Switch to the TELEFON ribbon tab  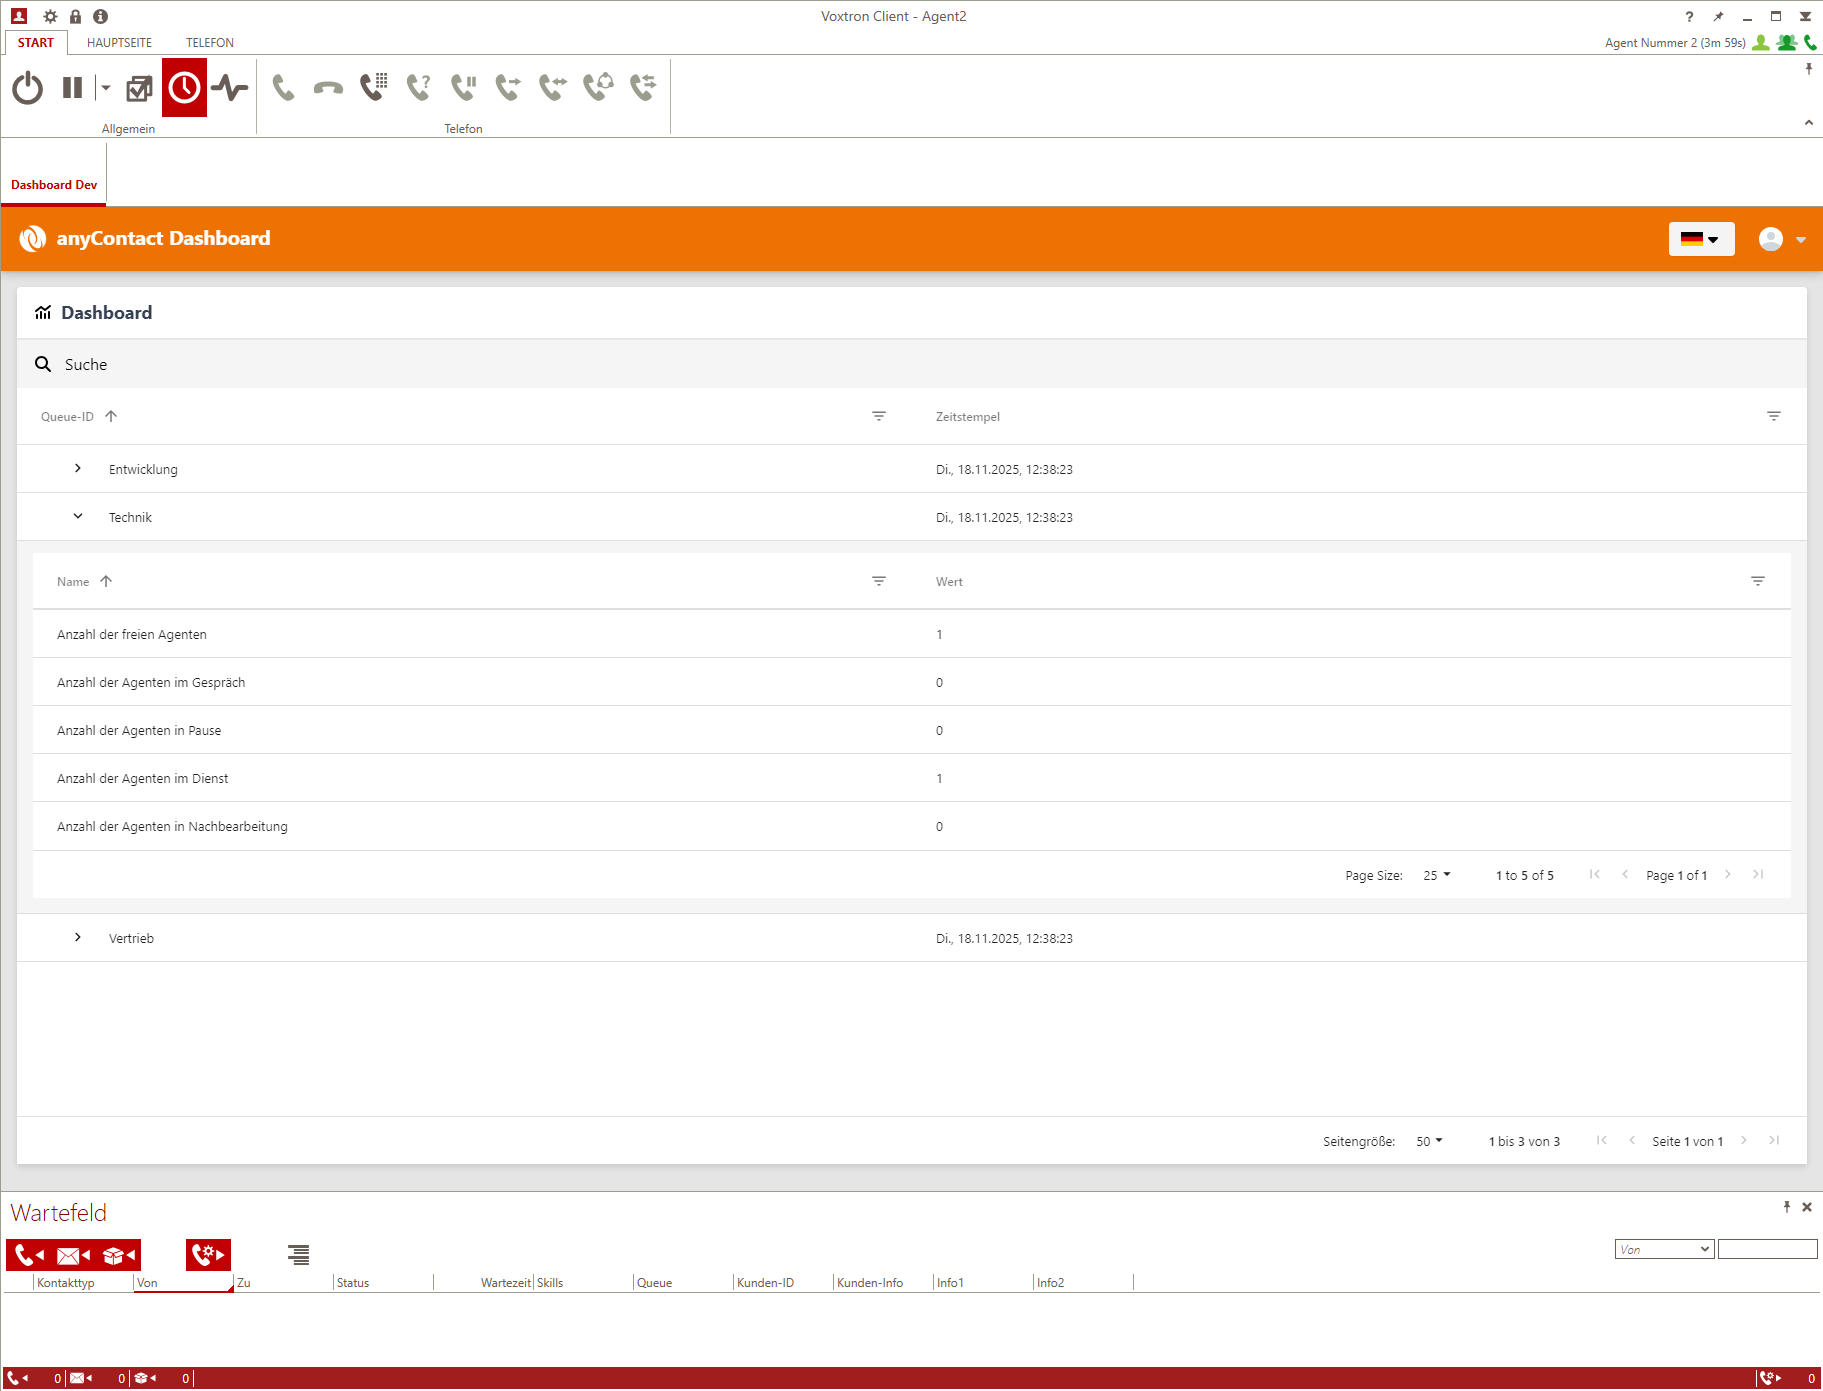(209, 43)
